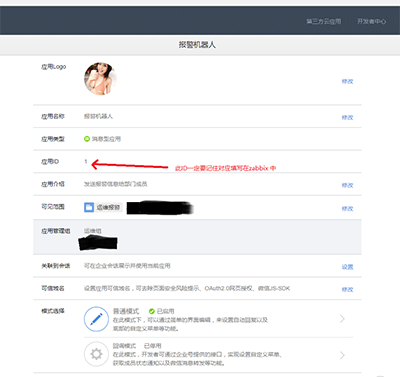Click the app logo avatar image
The image size is (400, 377).
tap(100, 79)
